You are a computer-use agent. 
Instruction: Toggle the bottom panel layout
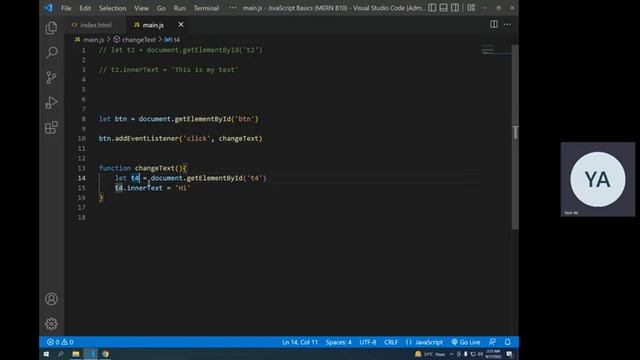(443, 8)
